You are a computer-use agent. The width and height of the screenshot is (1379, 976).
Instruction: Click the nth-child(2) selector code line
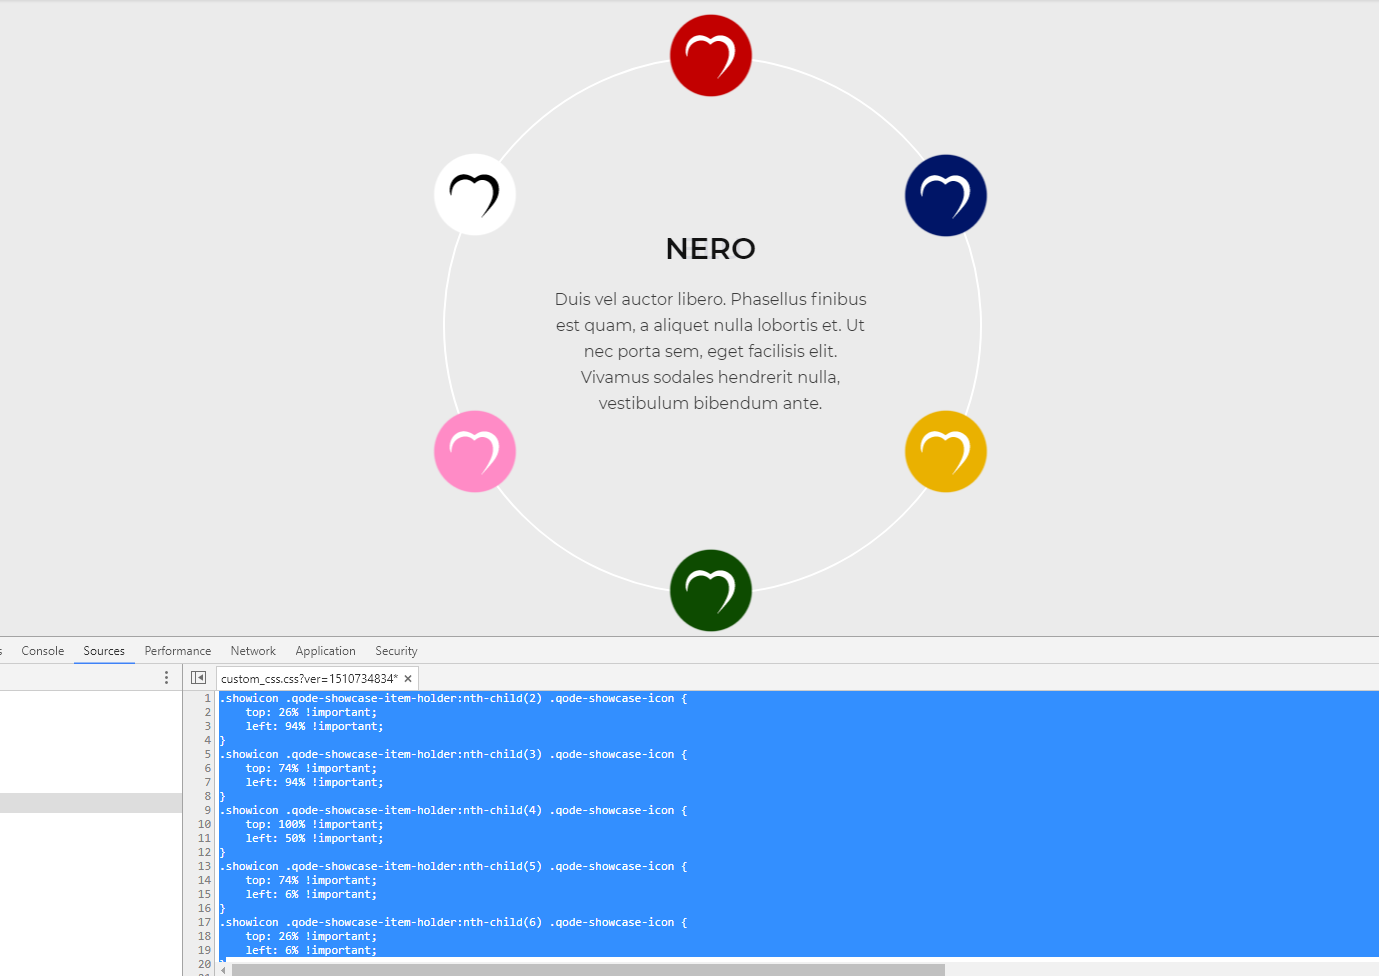453,698
